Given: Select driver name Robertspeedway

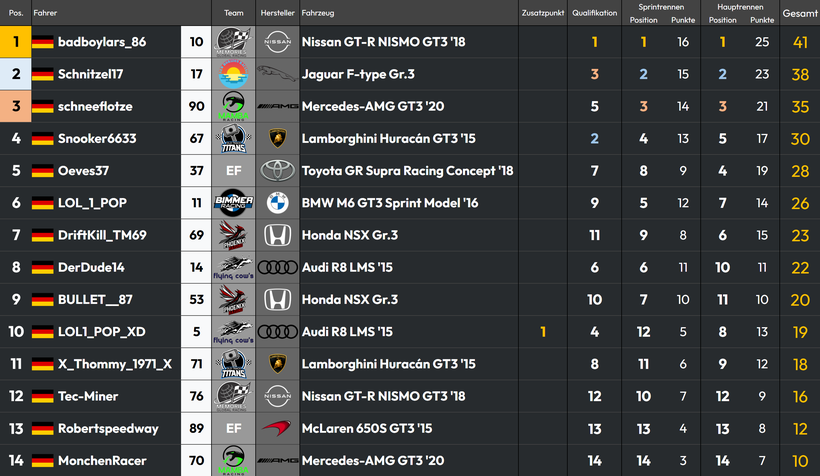Looking at the screenshot, I should [108, 429].
